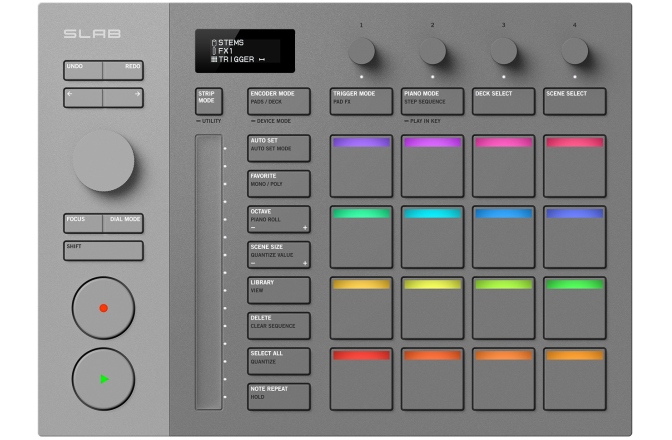The height and width of the screenshot is (440, 672).
Task: Start recording with the red record button
Action: pyautogui.click(x=103, y=308)
